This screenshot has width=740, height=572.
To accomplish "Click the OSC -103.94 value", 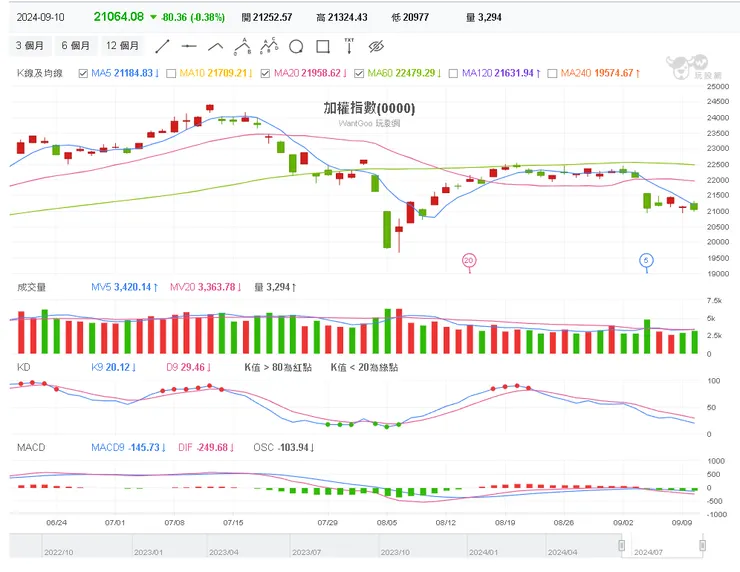I will 284,447.
